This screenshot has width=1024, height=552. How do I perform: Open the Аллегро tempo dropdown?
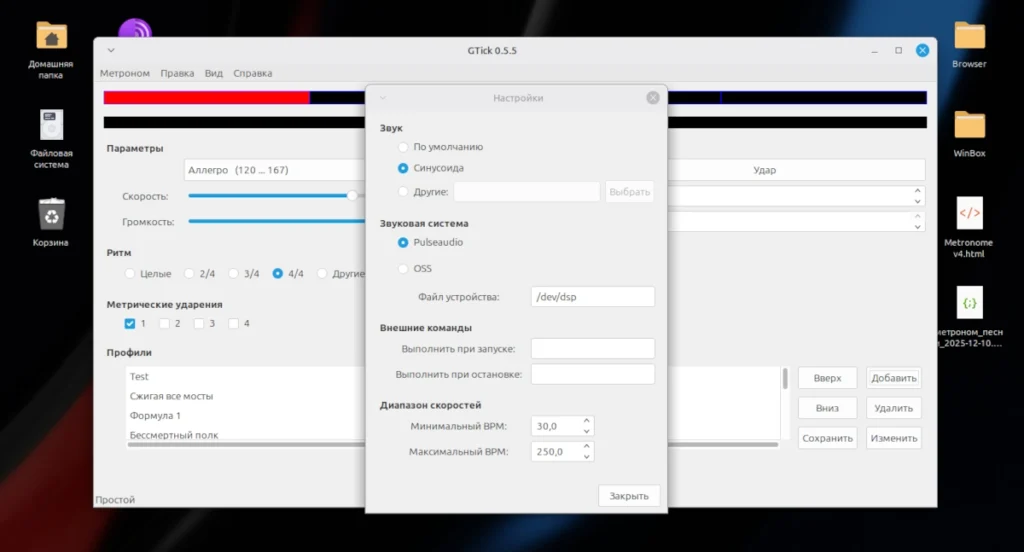pyautogui.click(x=274, y=170)
